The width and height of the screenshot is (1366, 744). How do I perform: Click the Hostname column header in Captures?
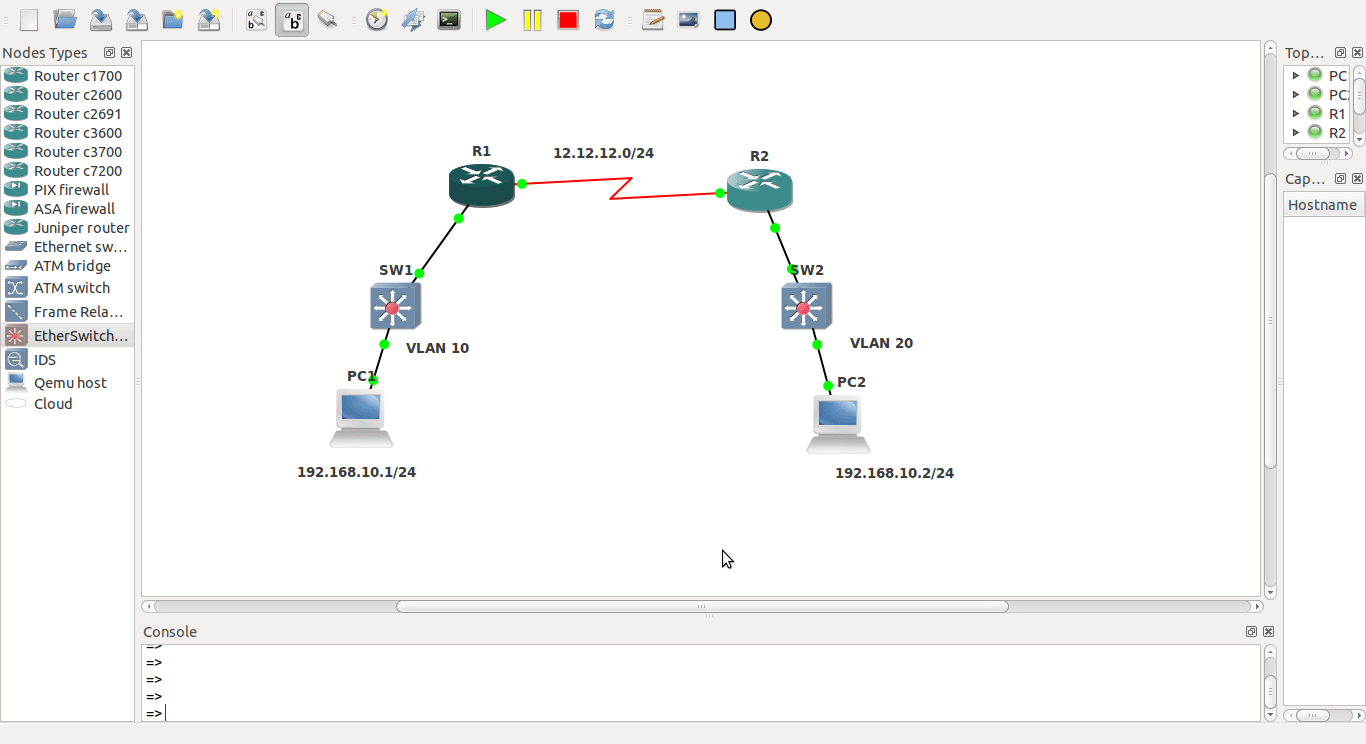[x=1322, y=205]
